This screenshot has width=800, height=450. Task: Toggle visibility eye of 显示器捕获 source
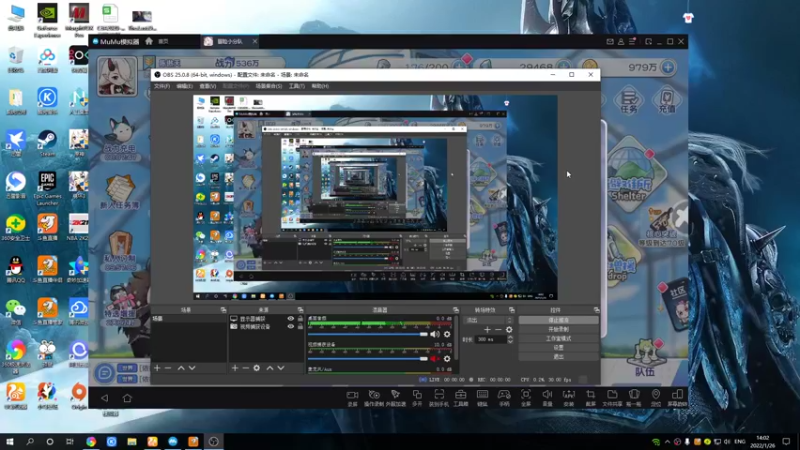coord(290,318)
